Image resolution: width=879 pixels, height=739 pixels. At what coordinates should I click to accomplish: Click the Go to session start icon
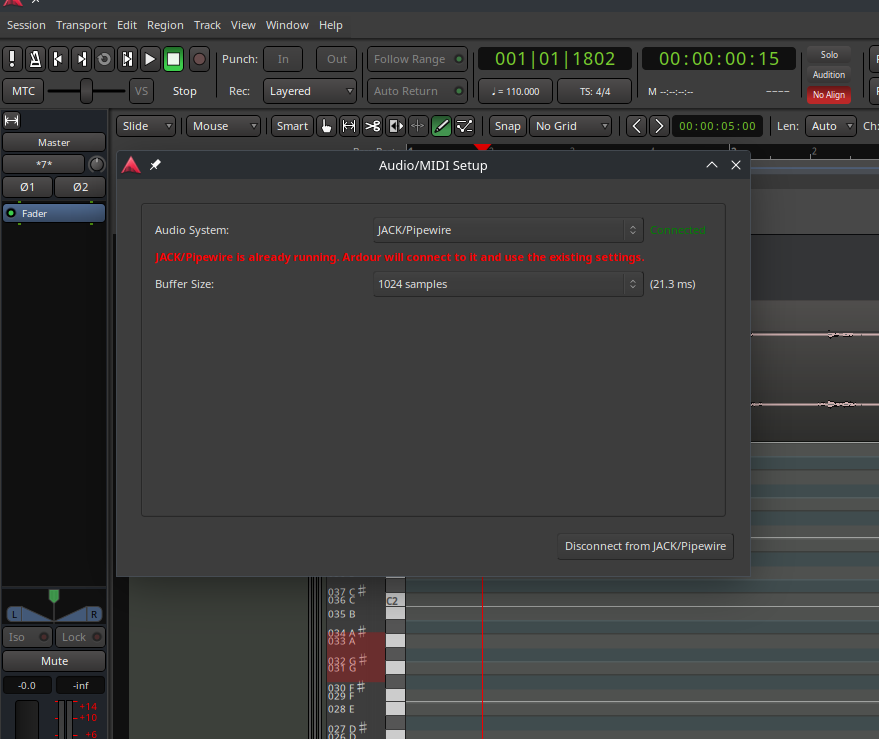point(58,59)
